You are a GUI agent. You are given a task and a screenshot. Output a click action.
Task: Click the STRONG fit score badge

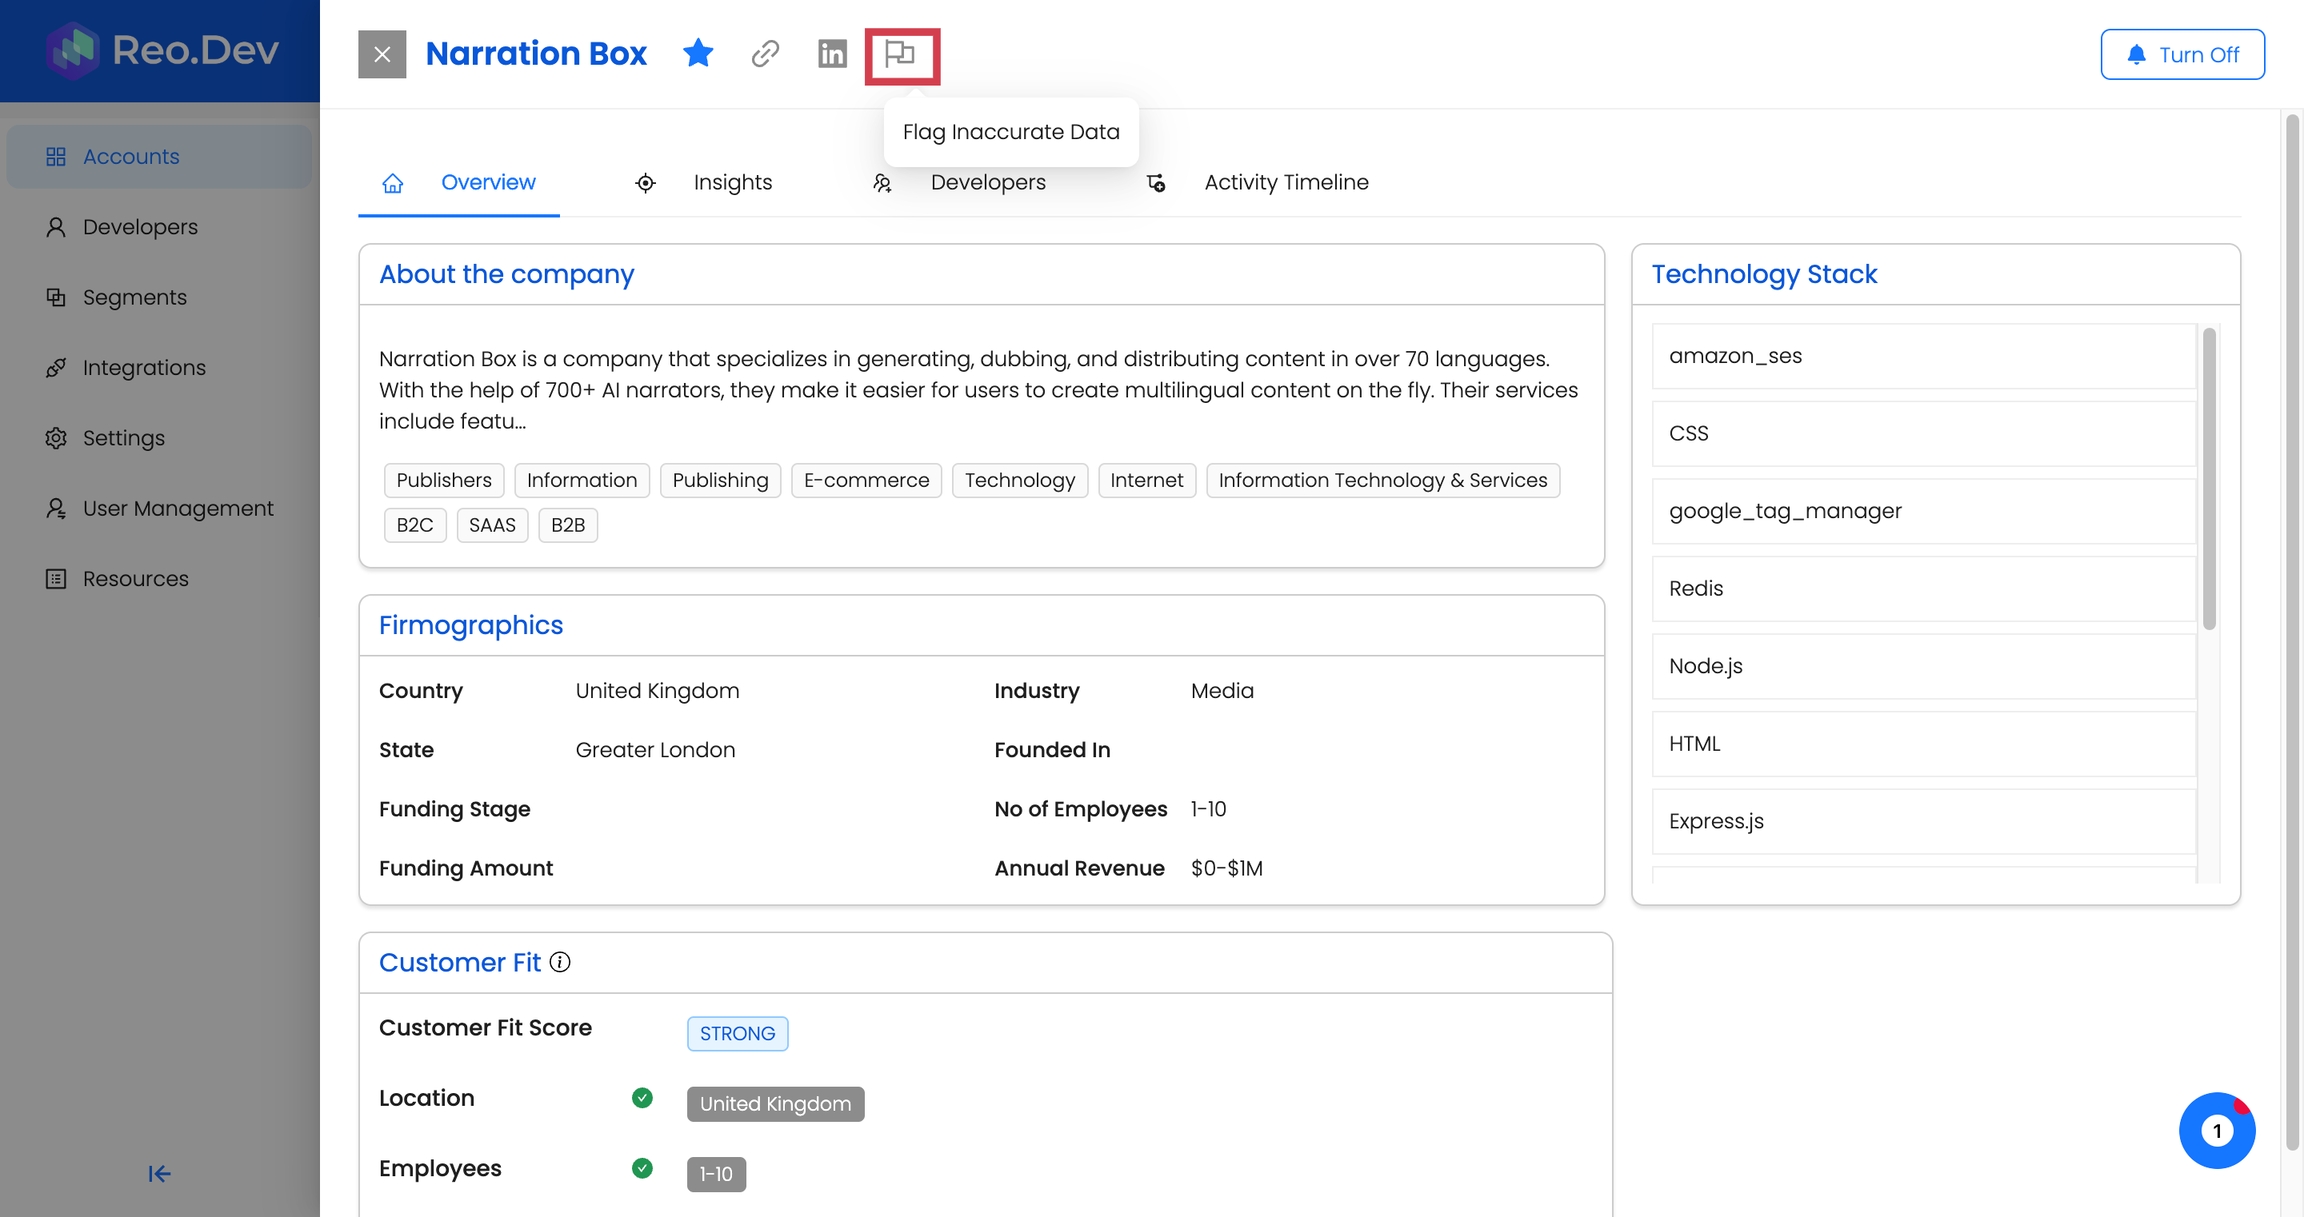click(737, 1034)
